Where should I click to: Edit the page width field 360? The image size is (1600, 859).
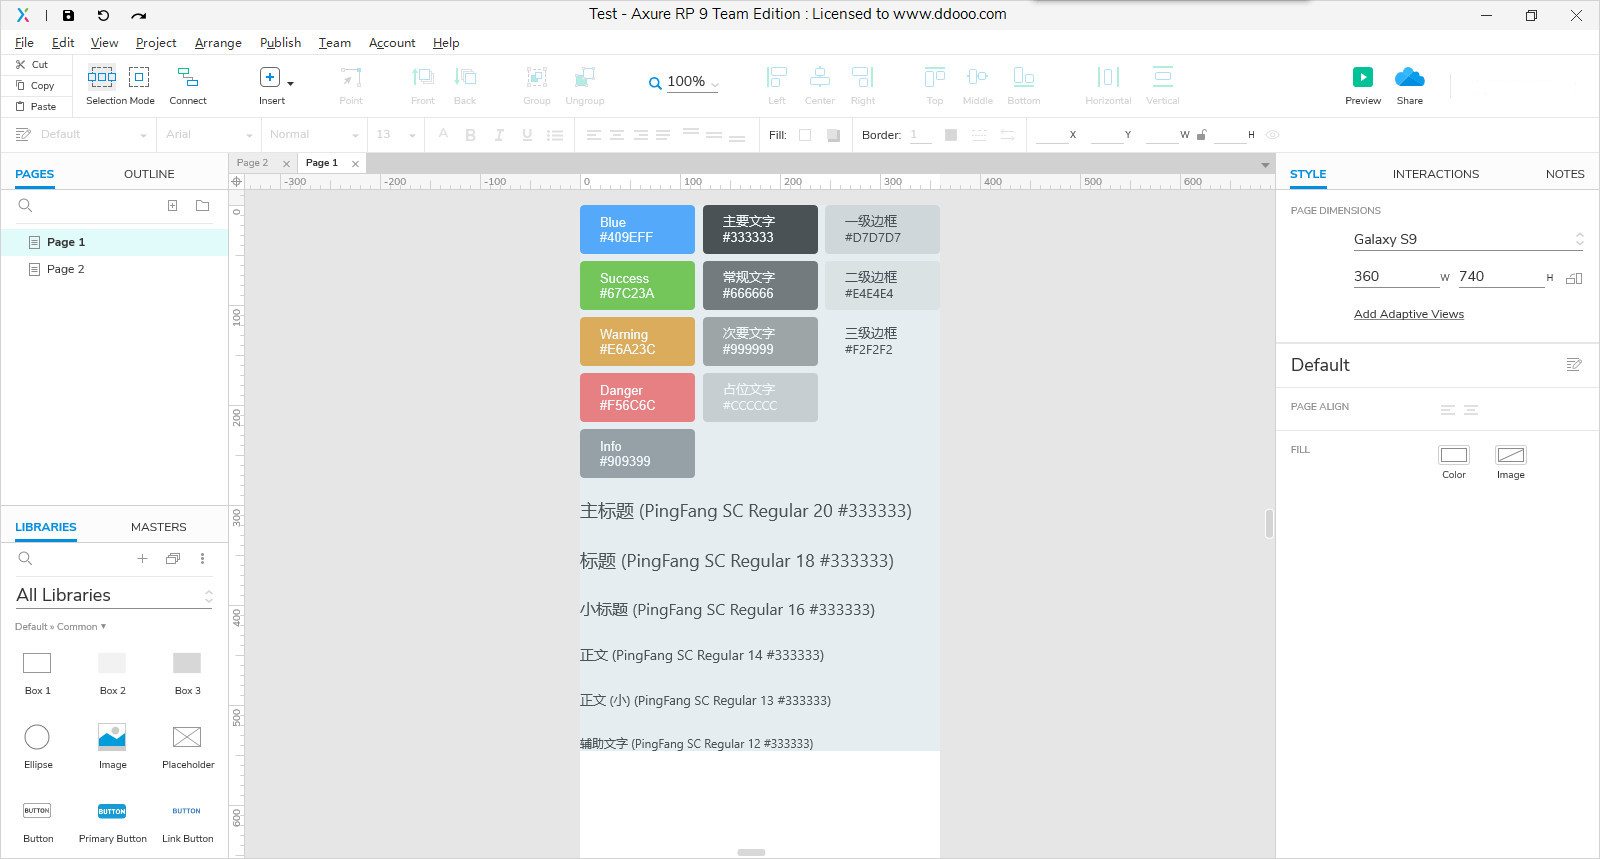pos(1396,276)
